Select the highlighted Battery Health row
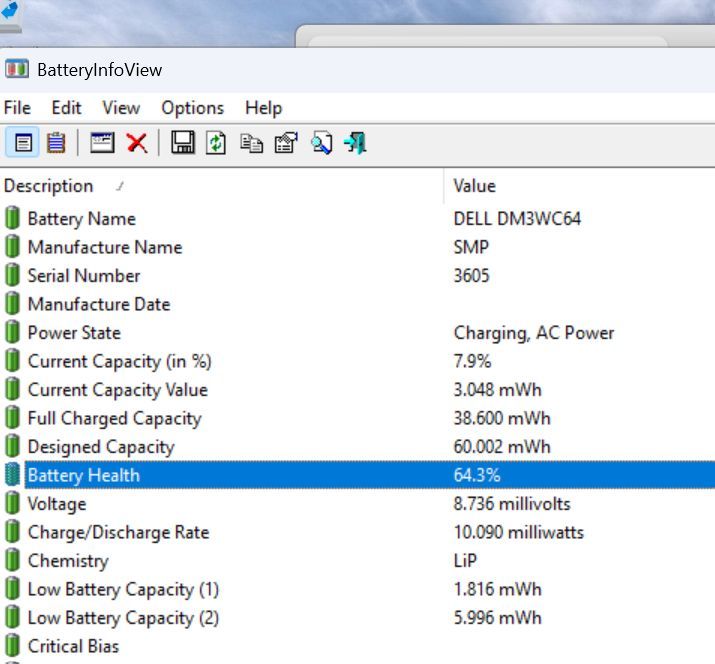 click(83, 476)
